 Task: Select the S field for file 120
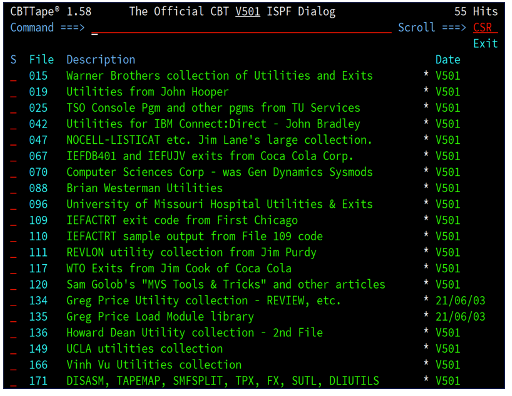pos(13,284)
